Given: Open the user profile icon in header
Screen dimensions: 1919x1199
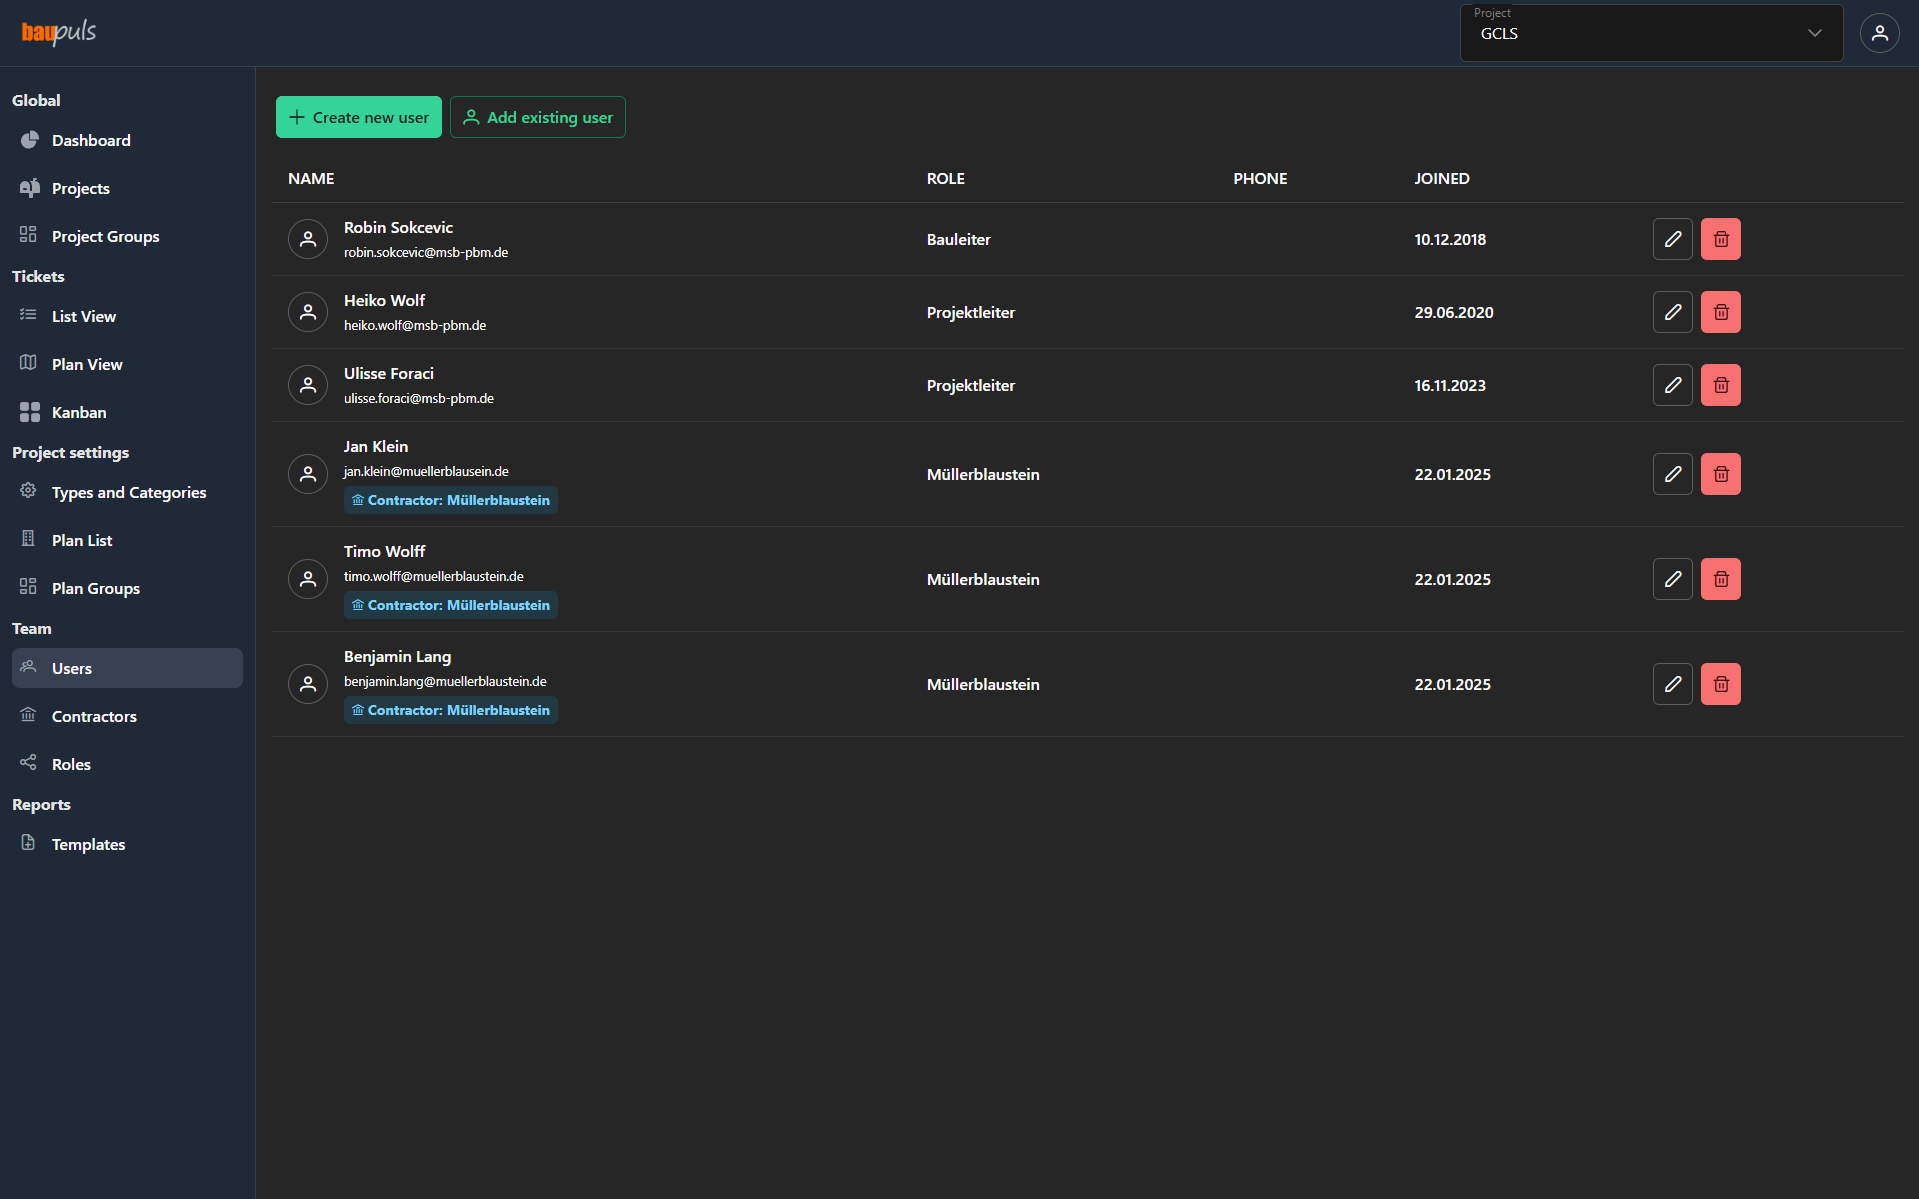Looking at the screenshot, I should click(x=1879, y=33).
